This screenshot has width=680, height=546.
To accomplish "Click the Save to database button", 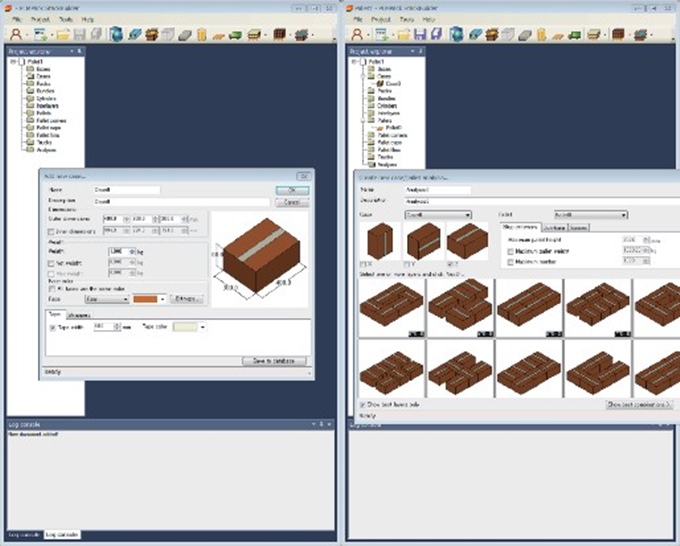I will [276, 360].
